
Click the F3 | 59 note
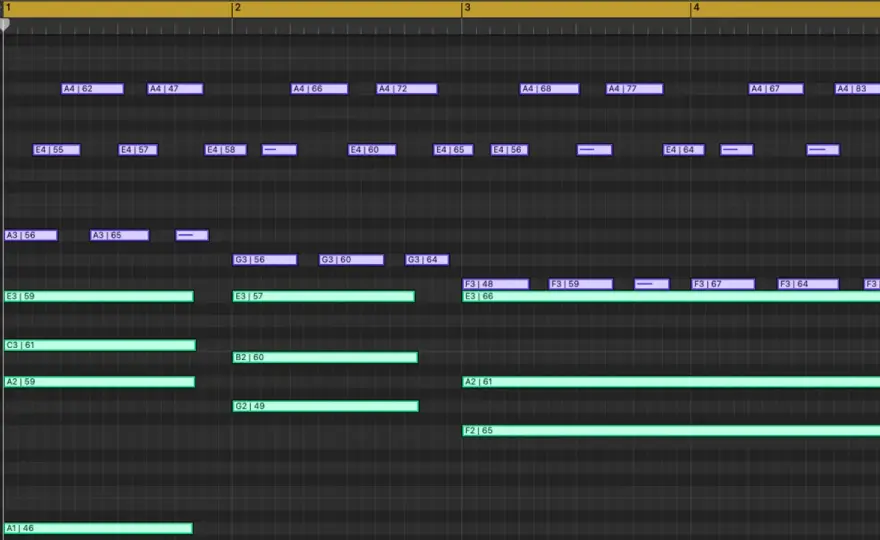point(581,284)
